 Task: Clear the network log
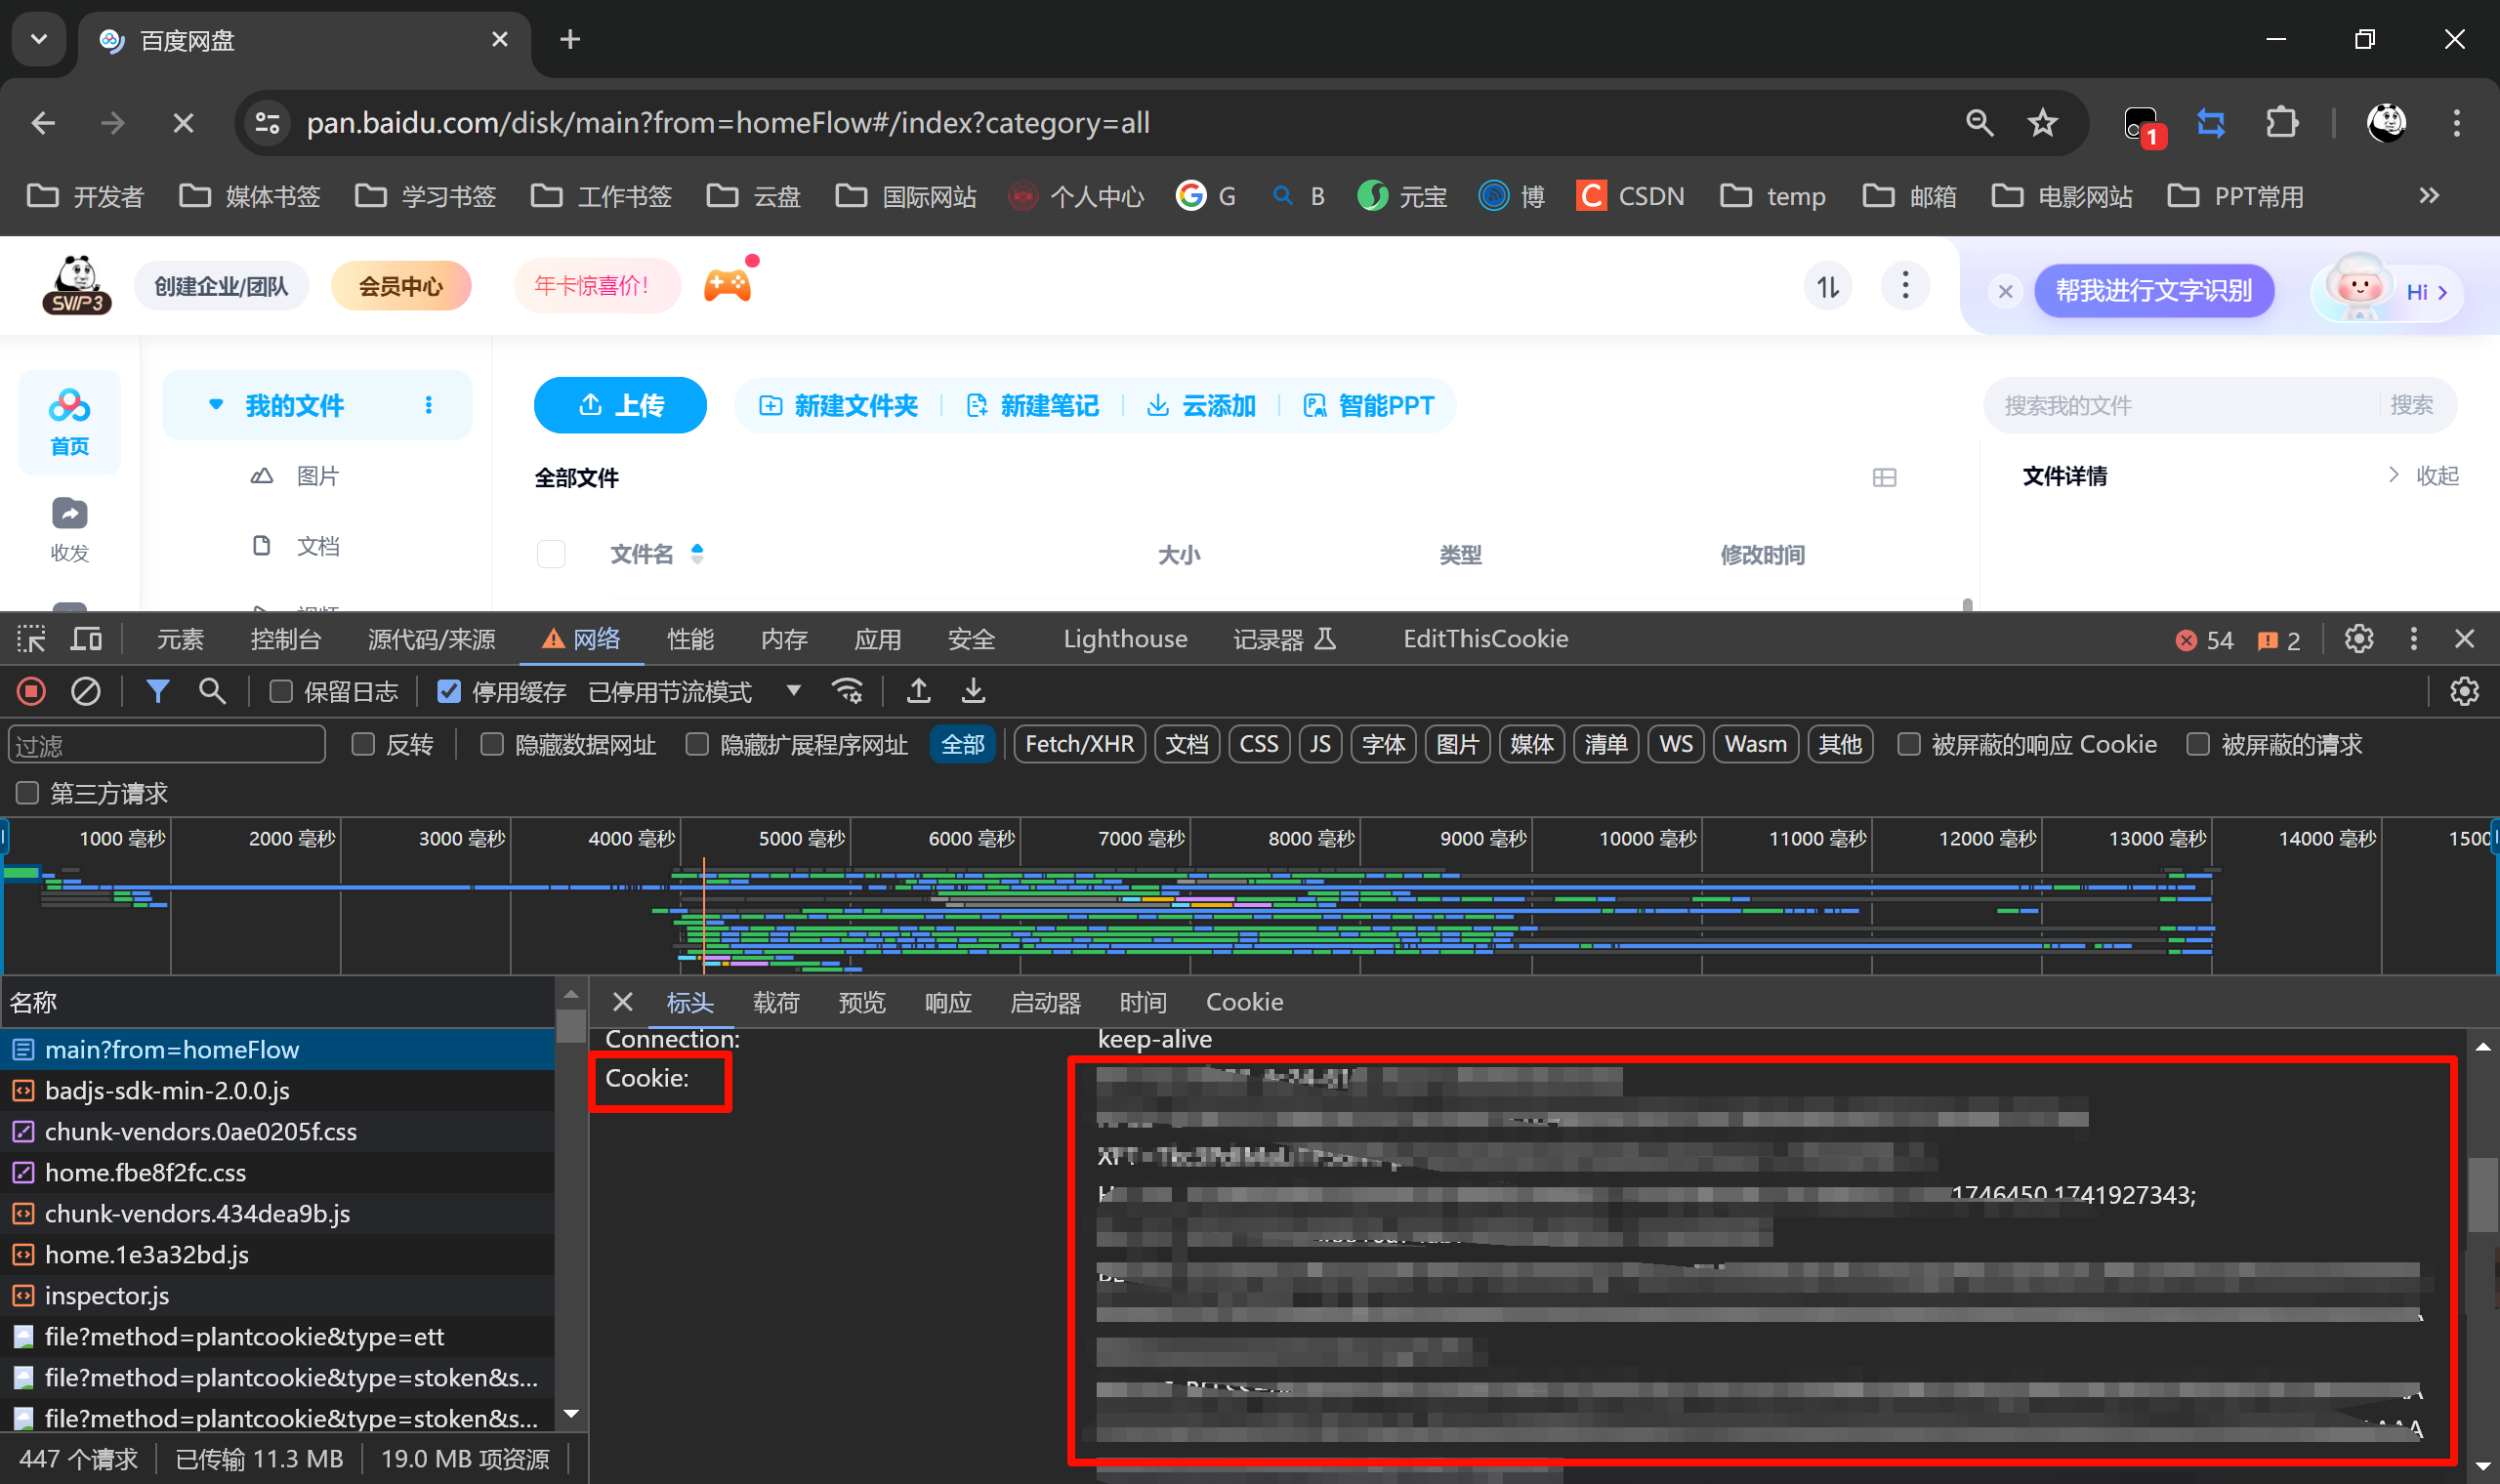(x=86, y=691)
